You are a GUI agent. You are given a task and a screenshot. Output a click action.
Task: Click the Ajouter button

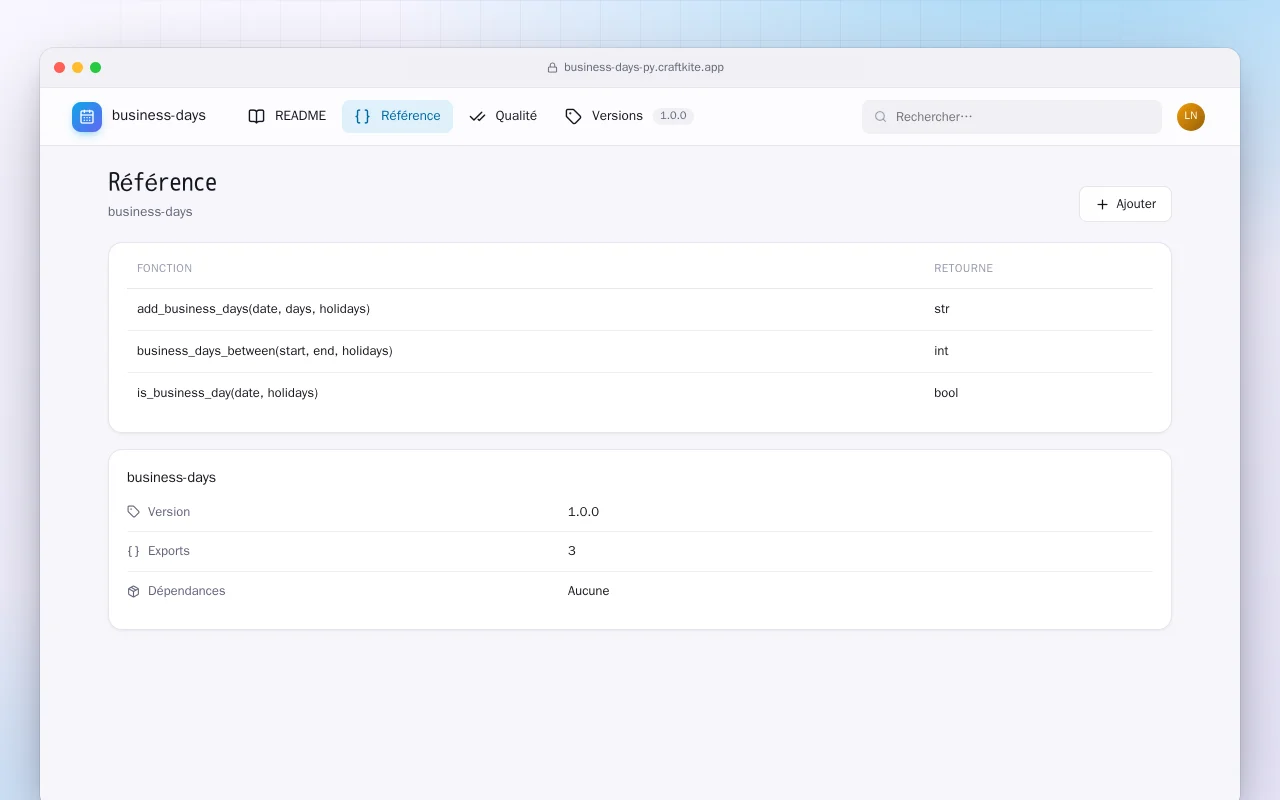click(x=1125, y=204)
